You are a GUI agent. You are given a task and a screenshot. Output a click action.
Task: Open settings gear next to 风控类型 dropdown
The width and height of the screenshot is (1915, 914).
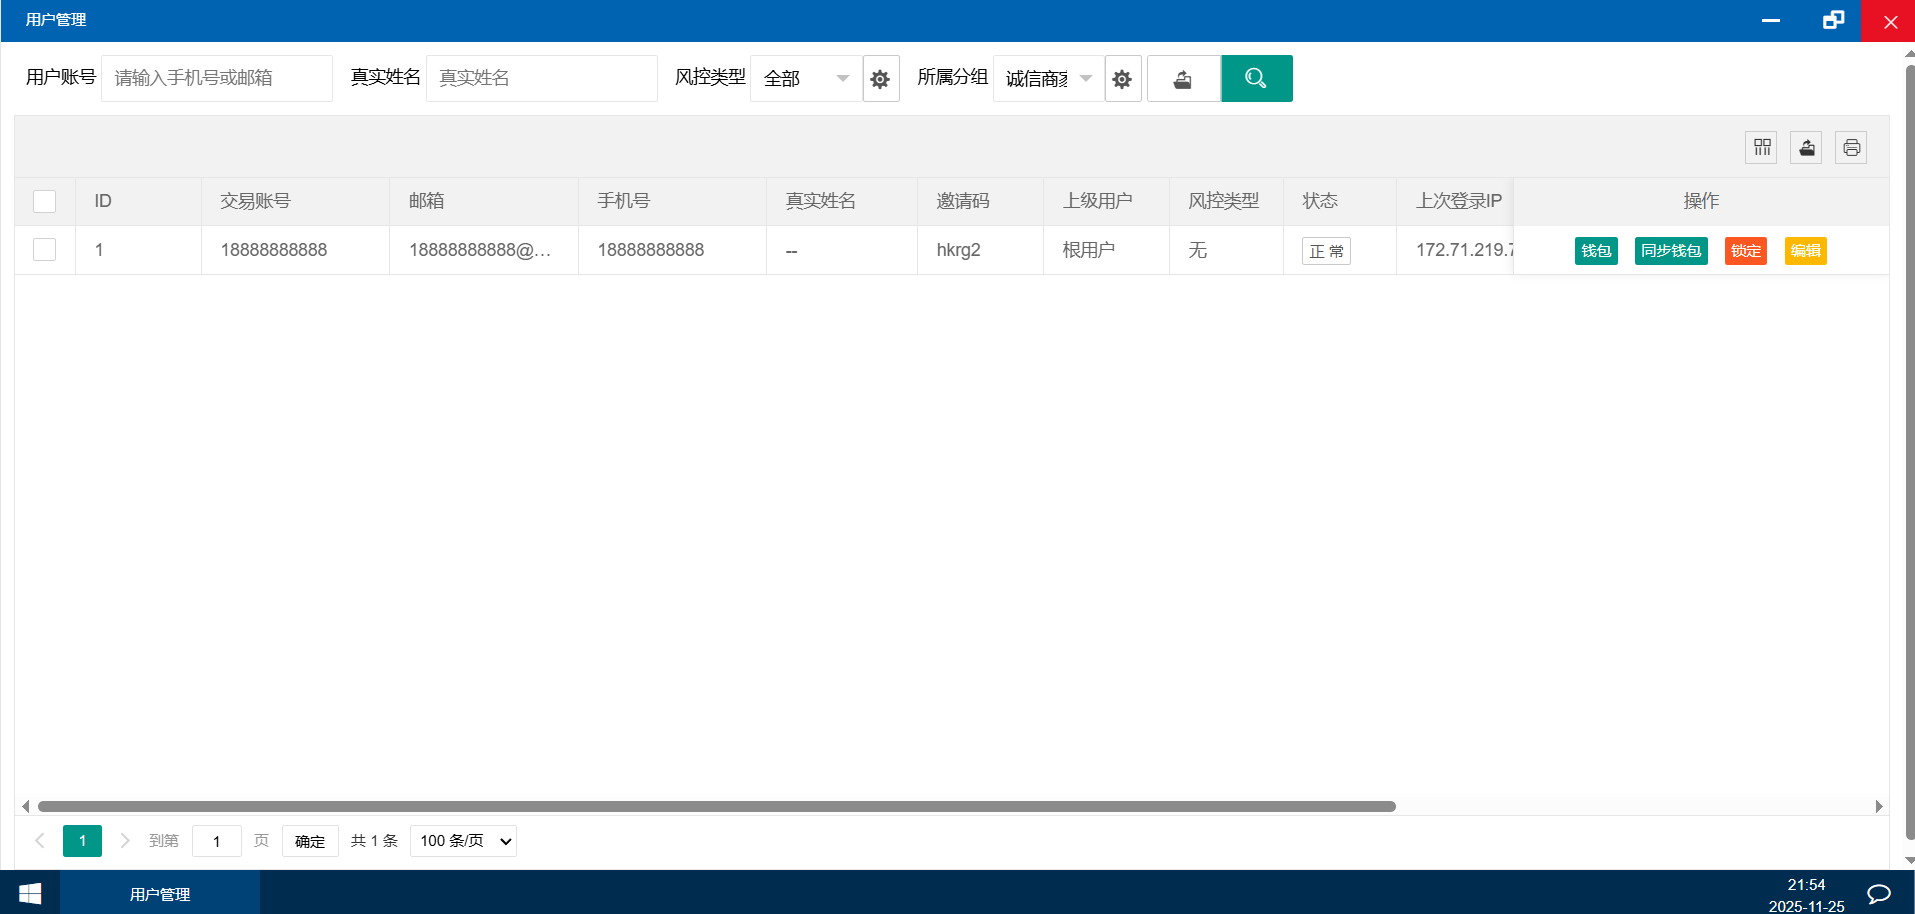(x=880, y=78)
